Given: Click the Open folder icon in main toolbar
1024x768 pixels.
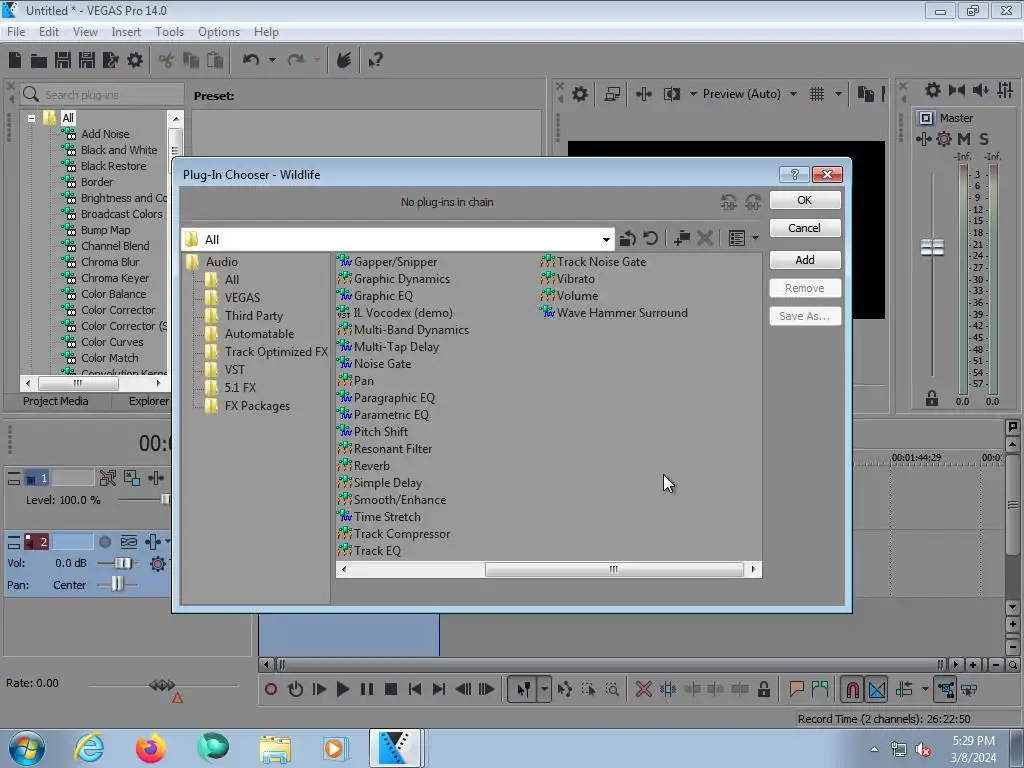Looking at the screenshot, I should tap(39, 61).
